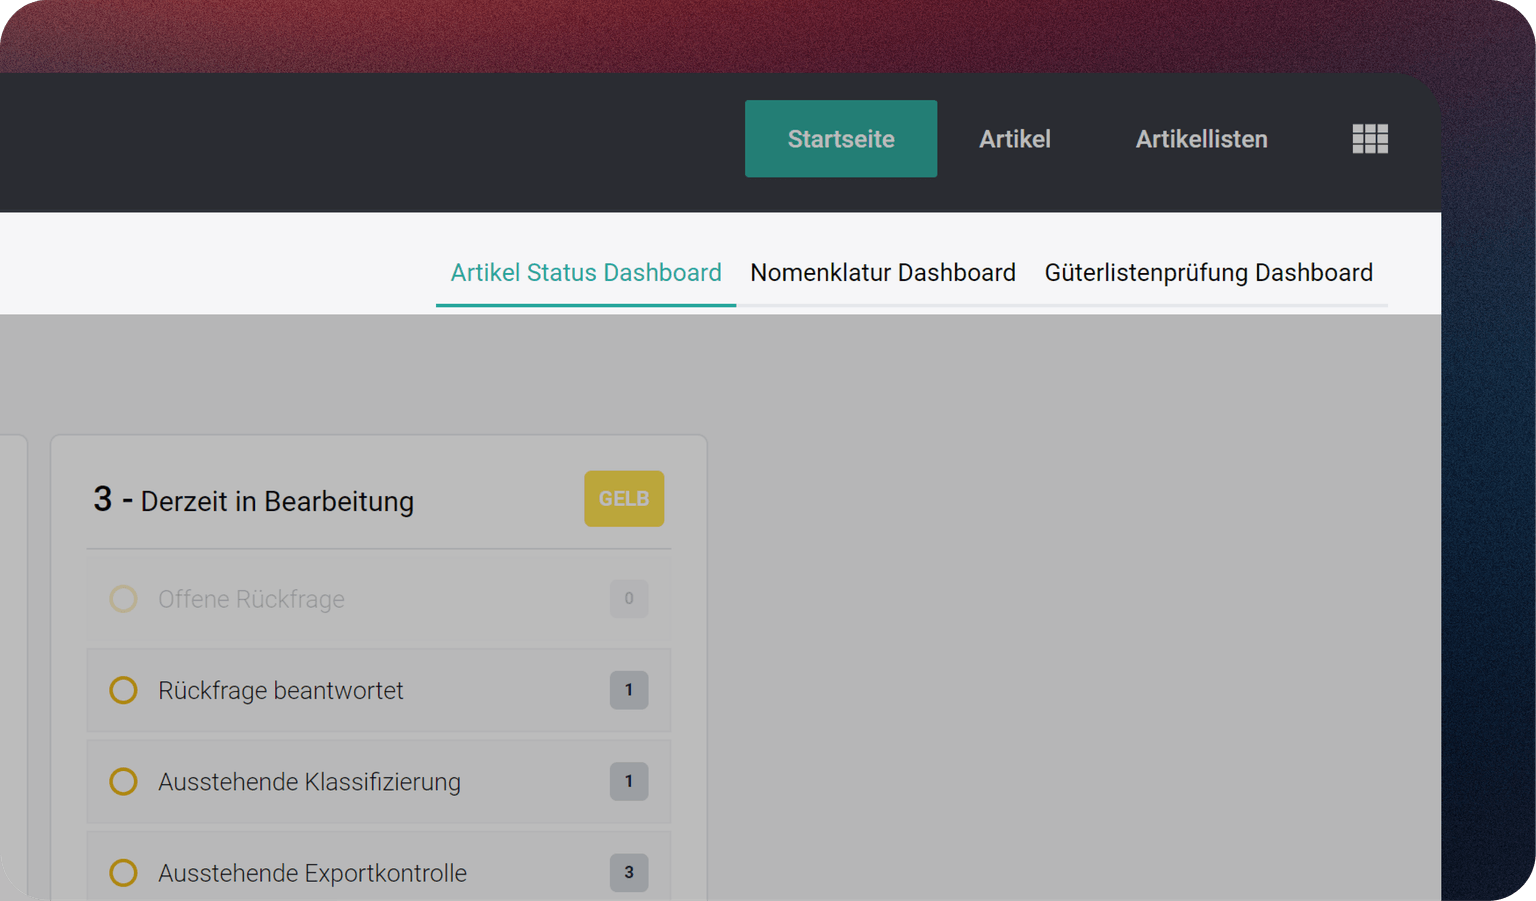1536x901 pixels.
Task: Open the Güterlistenprüfung Dashboard
Action: [1209, 272]
